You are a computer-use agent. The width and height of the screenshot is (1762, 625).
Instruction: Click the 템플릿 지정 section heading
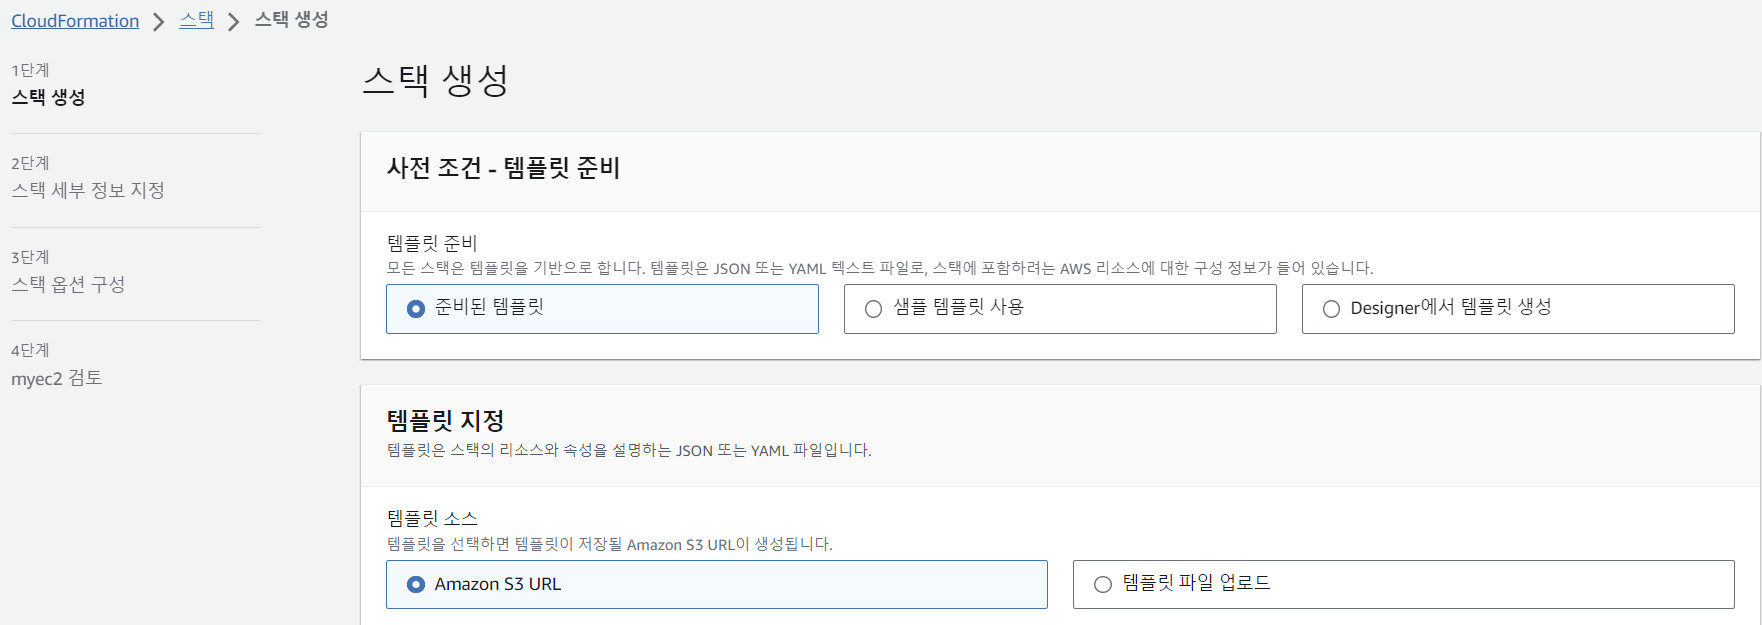(x=446, y=421)
